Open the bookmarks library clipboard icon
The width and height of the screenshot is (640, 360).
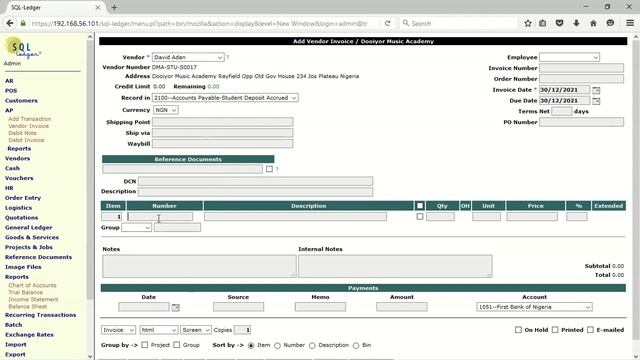pos(542,23)
